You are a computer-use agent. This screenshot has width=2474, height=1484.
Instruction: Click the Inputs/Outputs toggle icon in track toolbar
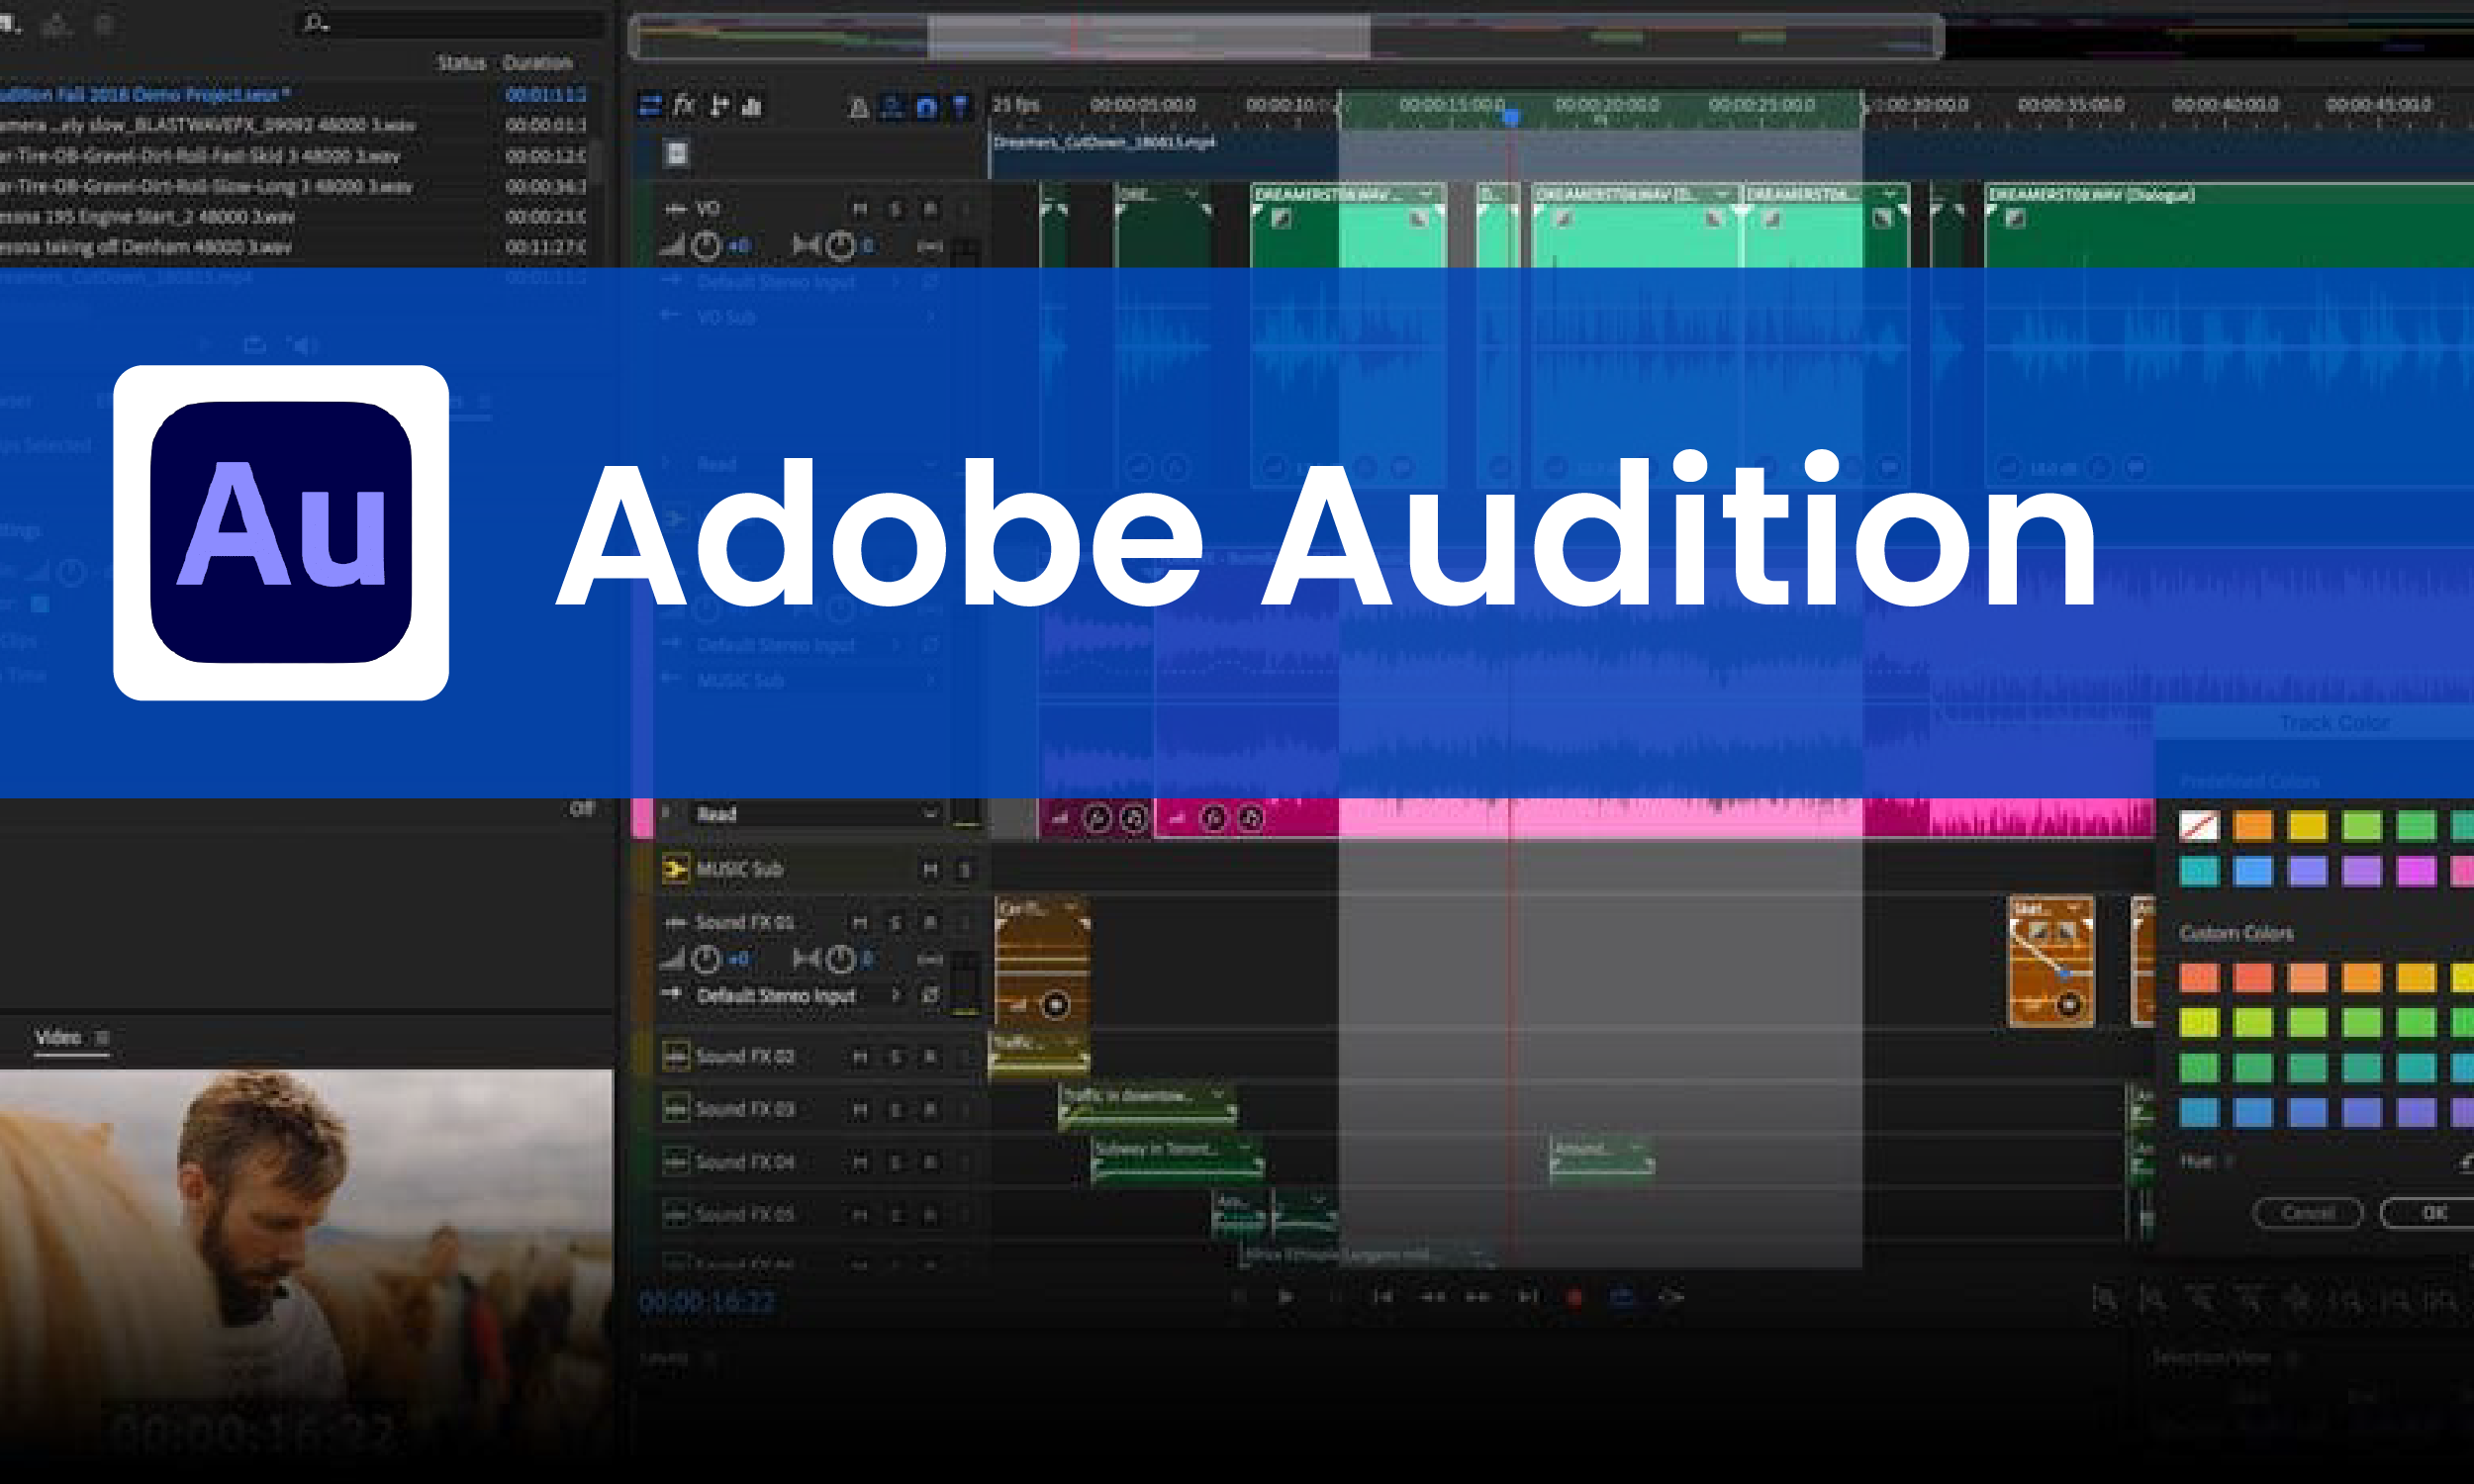tap(650, 105)
